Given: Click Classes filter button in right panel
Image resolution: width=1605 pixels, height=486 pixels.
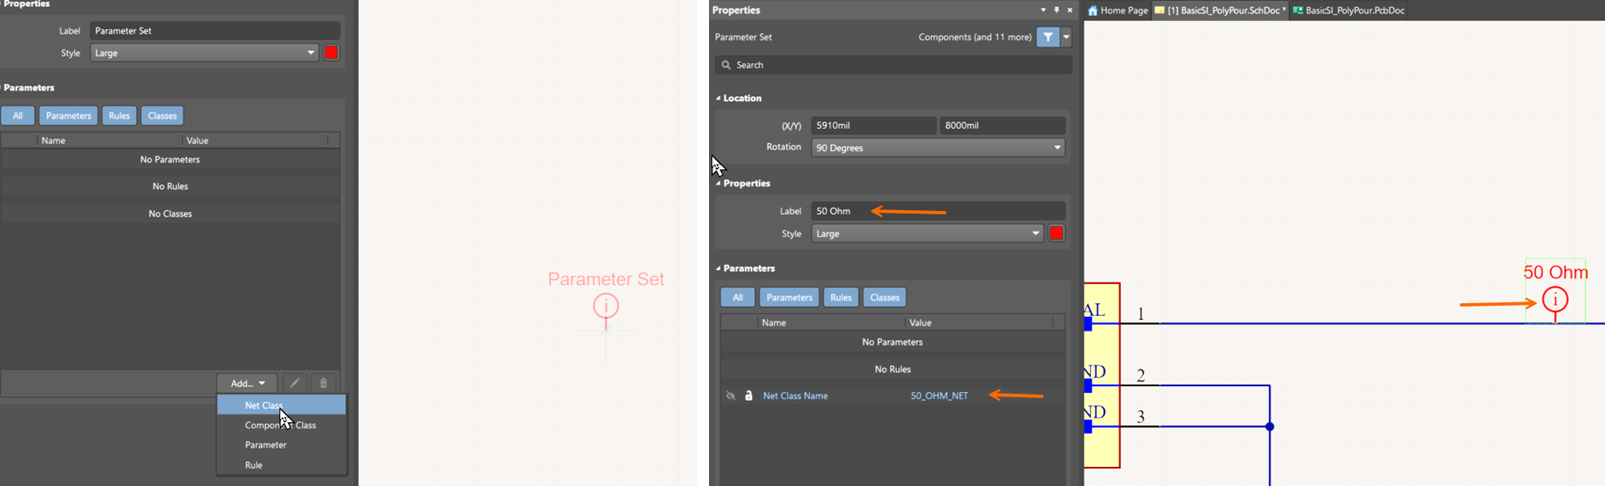Looking at the screenshot, I should [884, 298].
